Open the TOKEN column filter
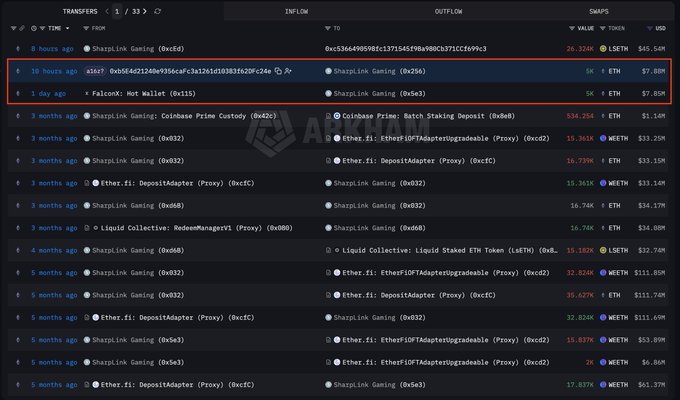 [602, 28]
